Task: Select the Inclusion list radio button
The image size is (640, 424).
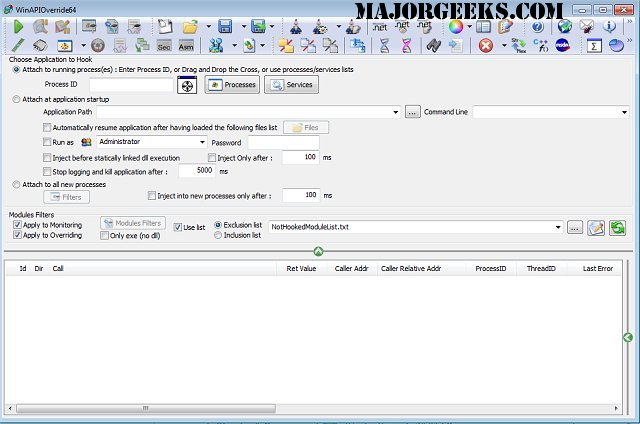Action: [218, 235]
